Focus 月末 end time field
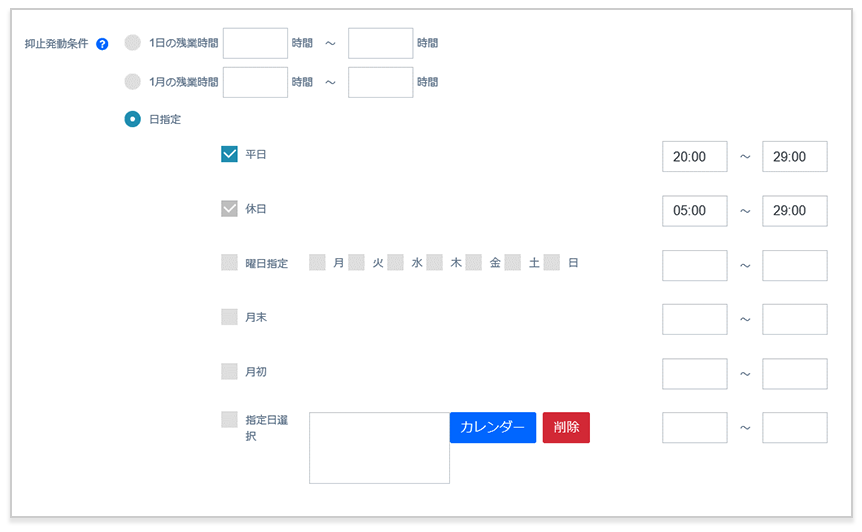Image resolution: width=862 pixels, height=532 pixels. point(795,319)
